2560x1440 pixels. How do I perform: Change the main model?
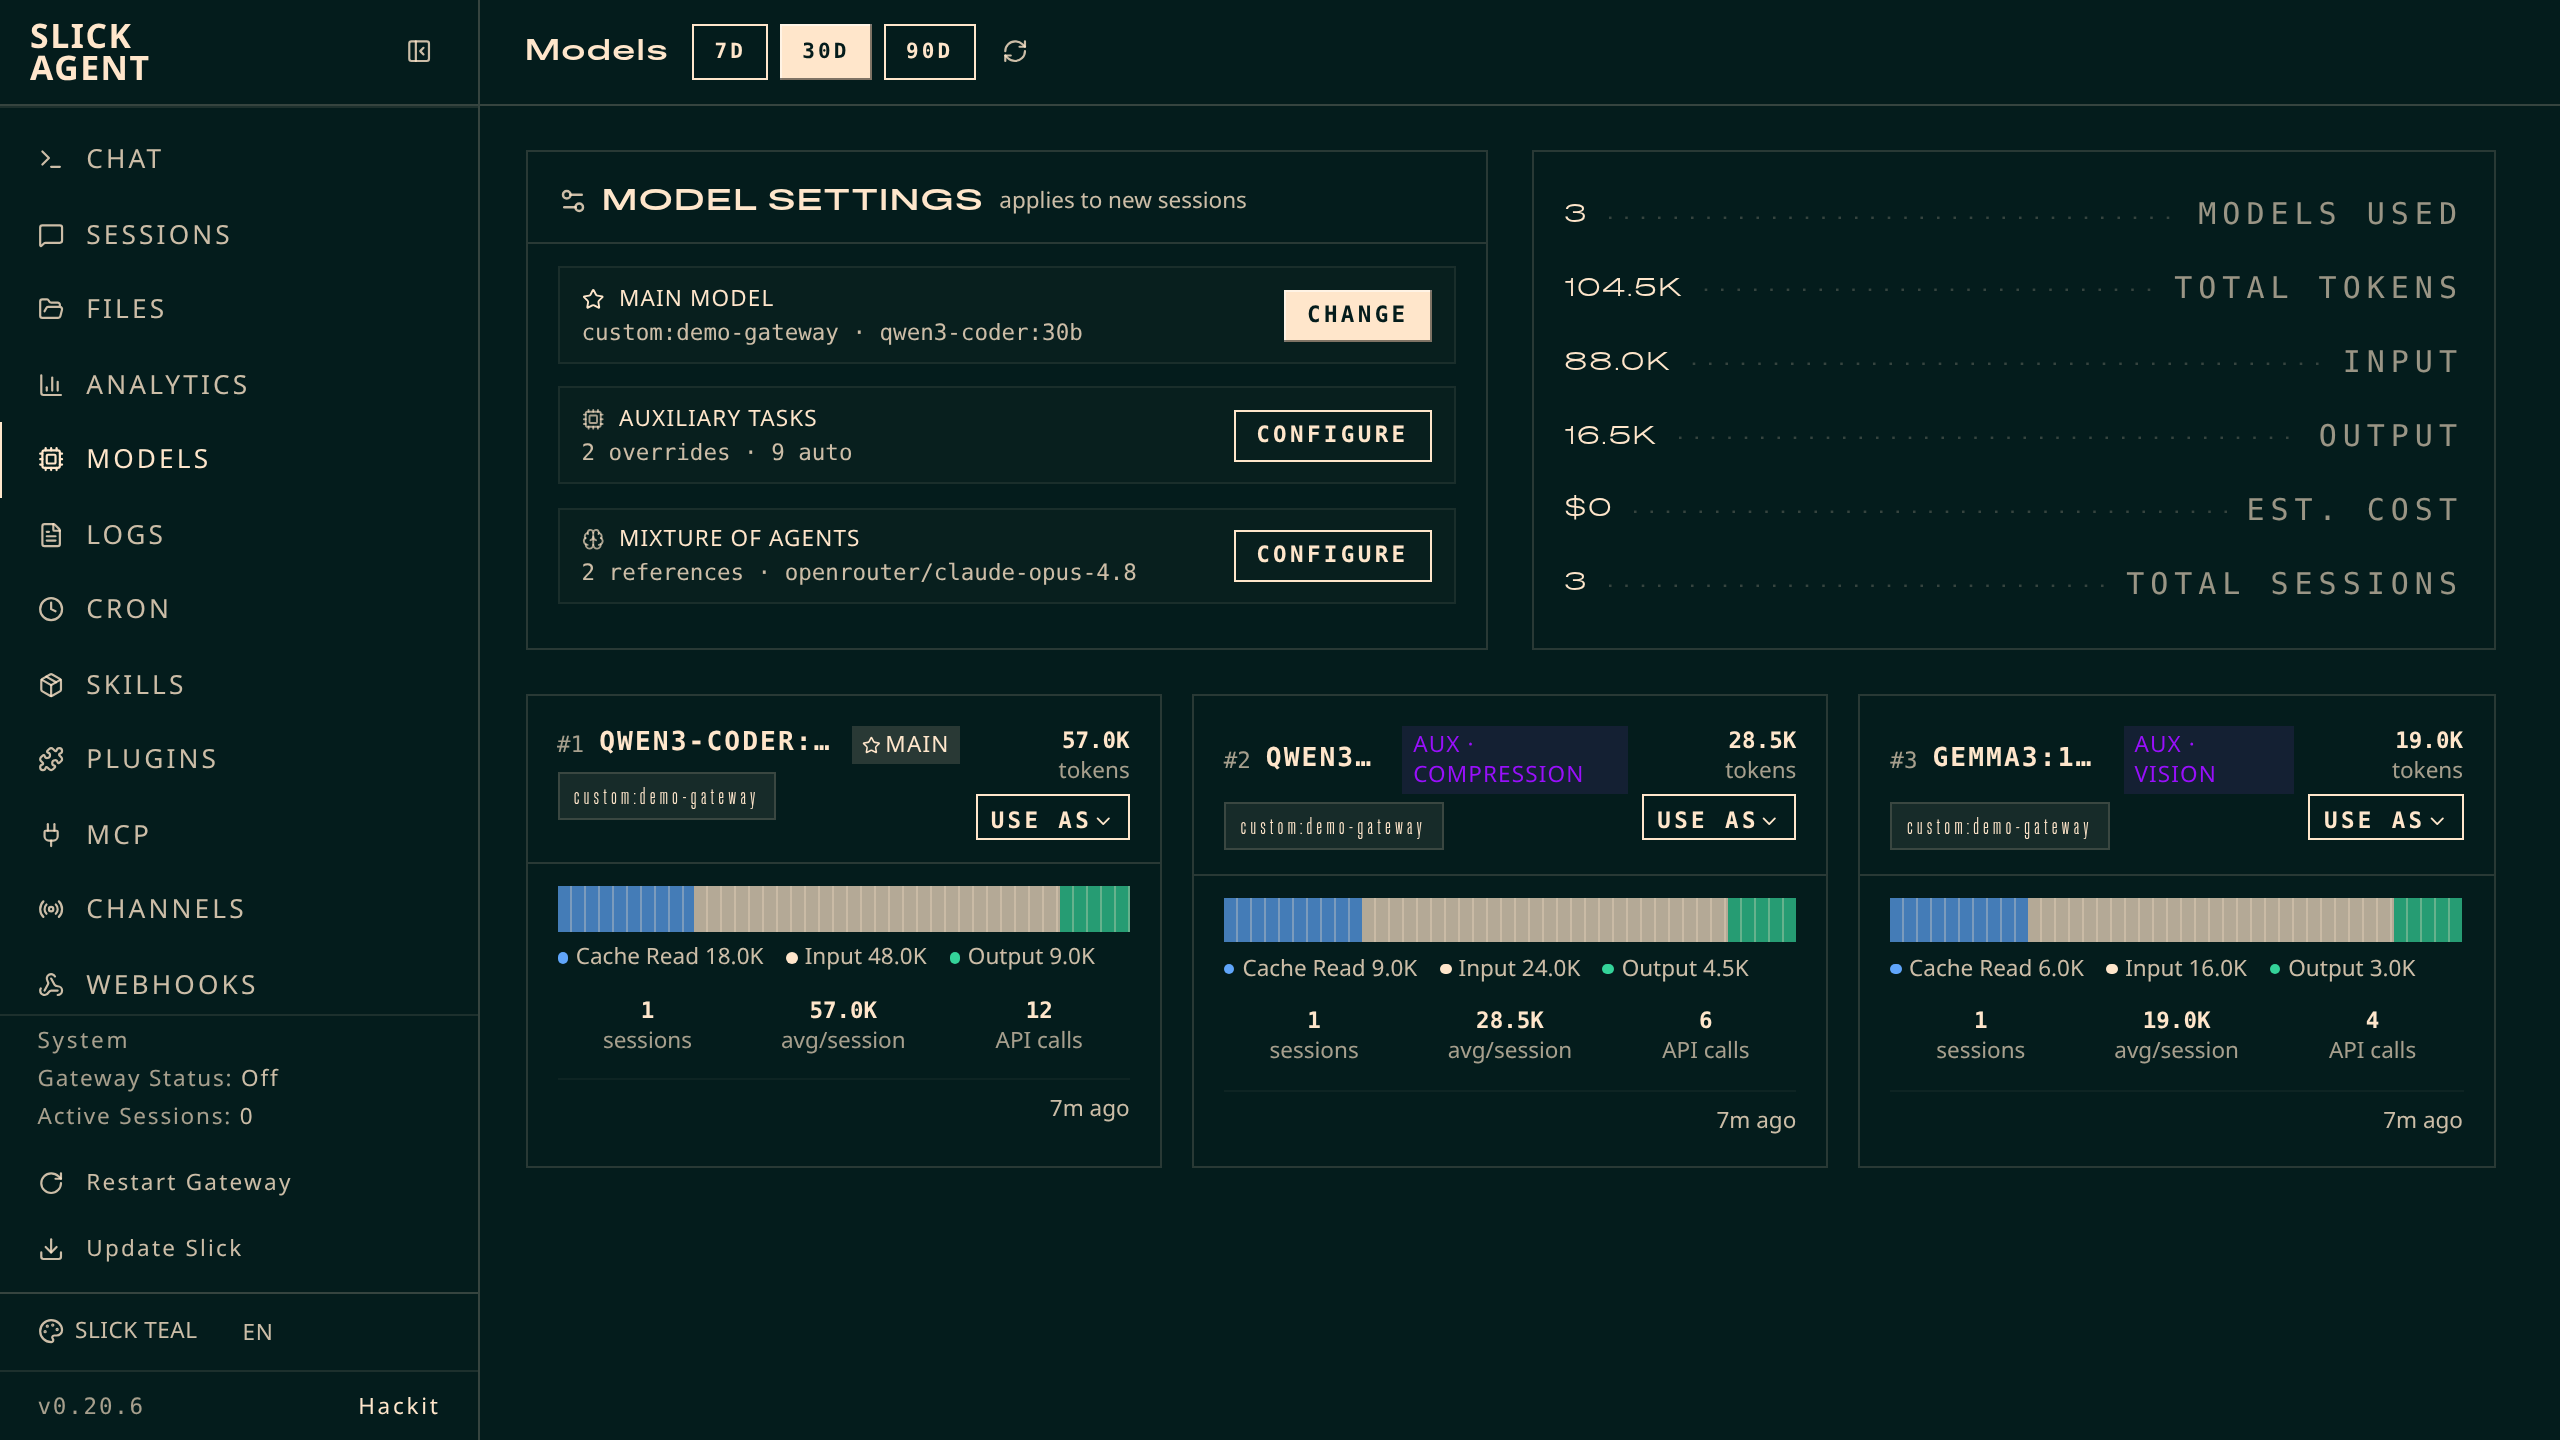click(1357, 315)
